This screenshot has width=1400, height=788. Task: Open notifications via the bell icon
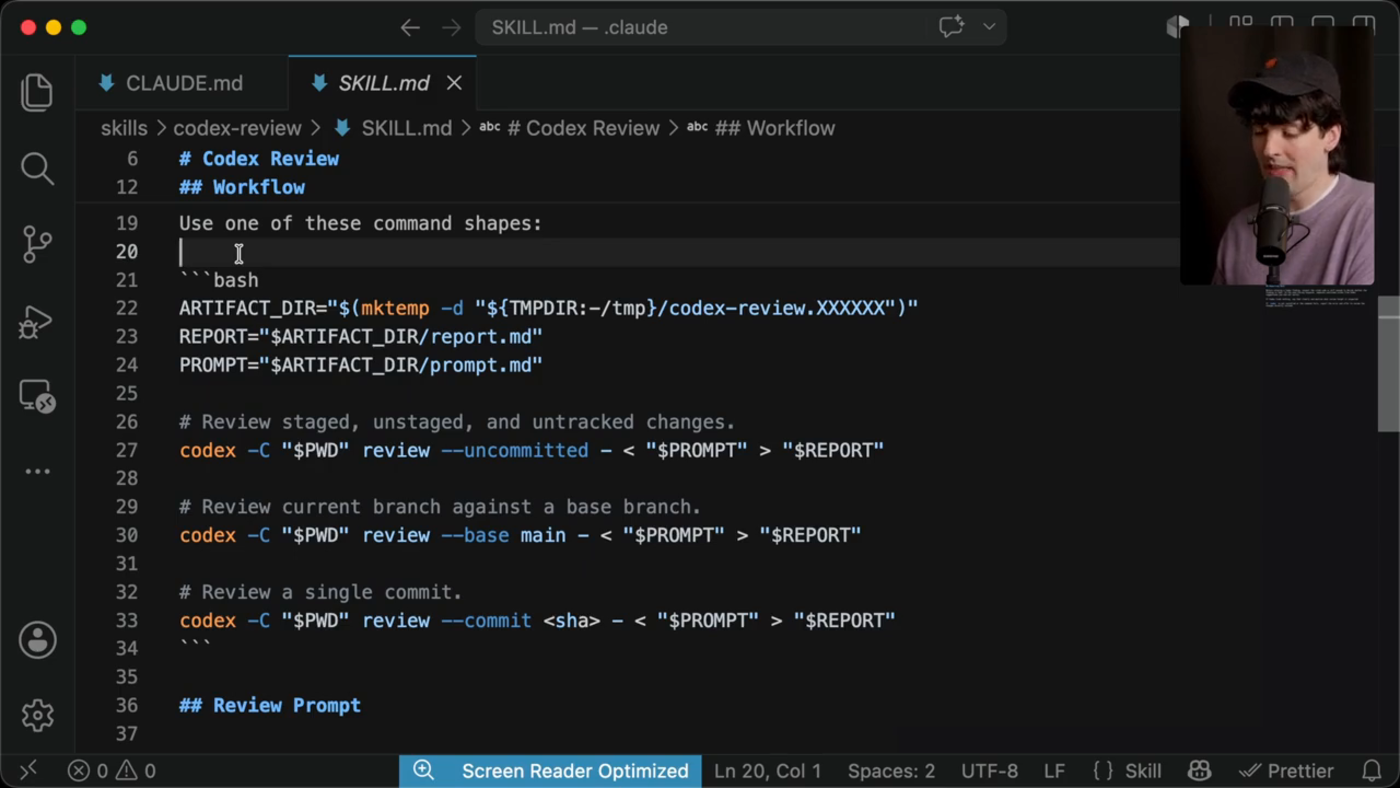(x=1372, y=770)
